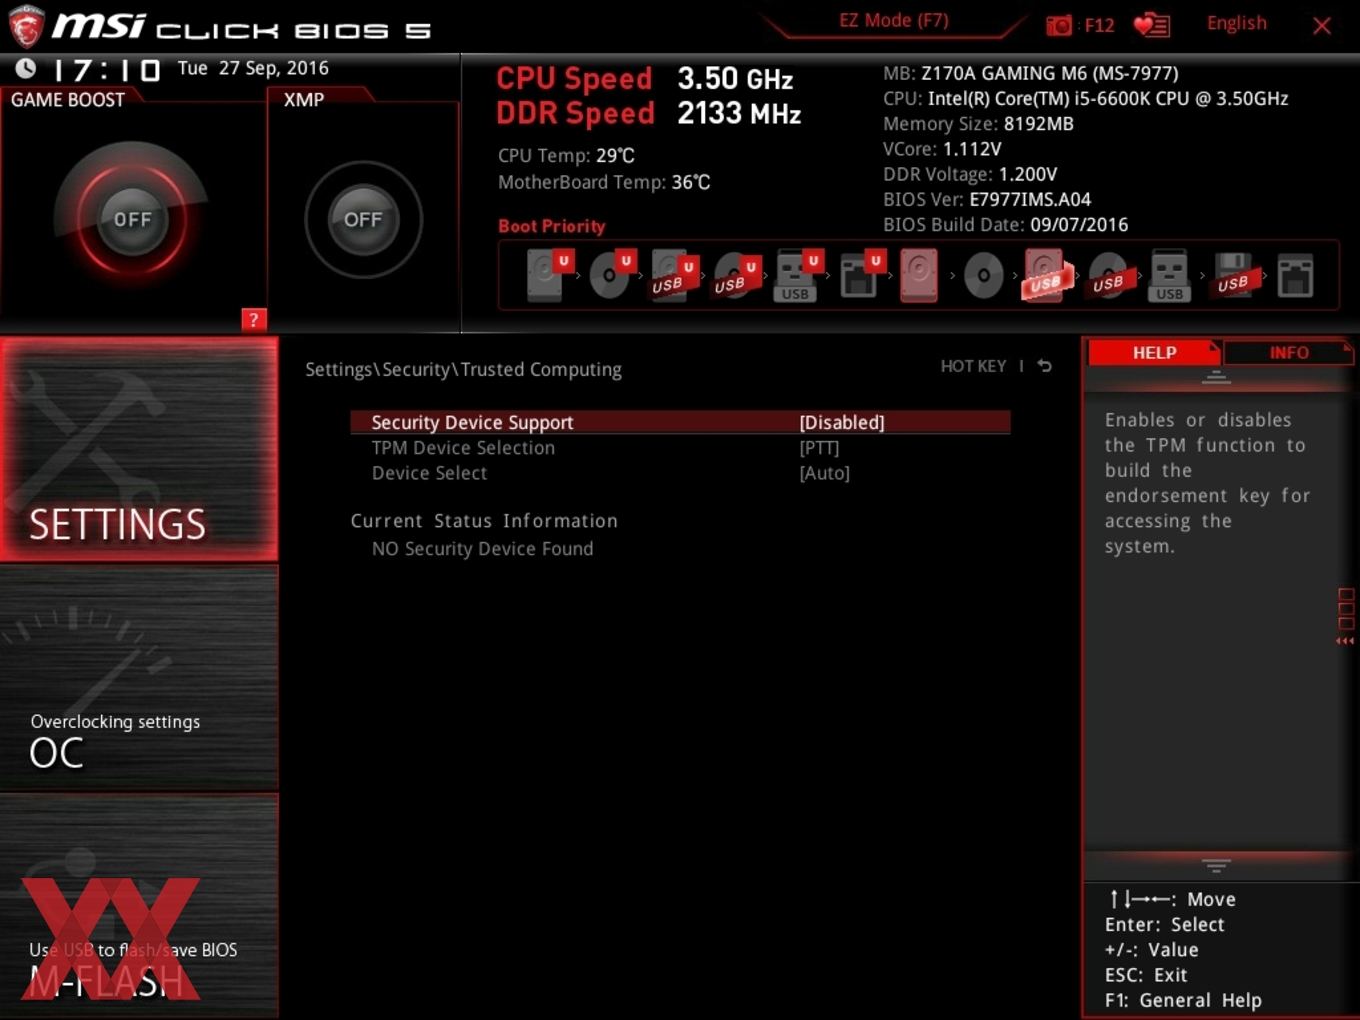The image size is (1360, 1020).
Task: Click the Settings\Security\Trusted Computing breadcrumb
Action: (x=463, y=369)
